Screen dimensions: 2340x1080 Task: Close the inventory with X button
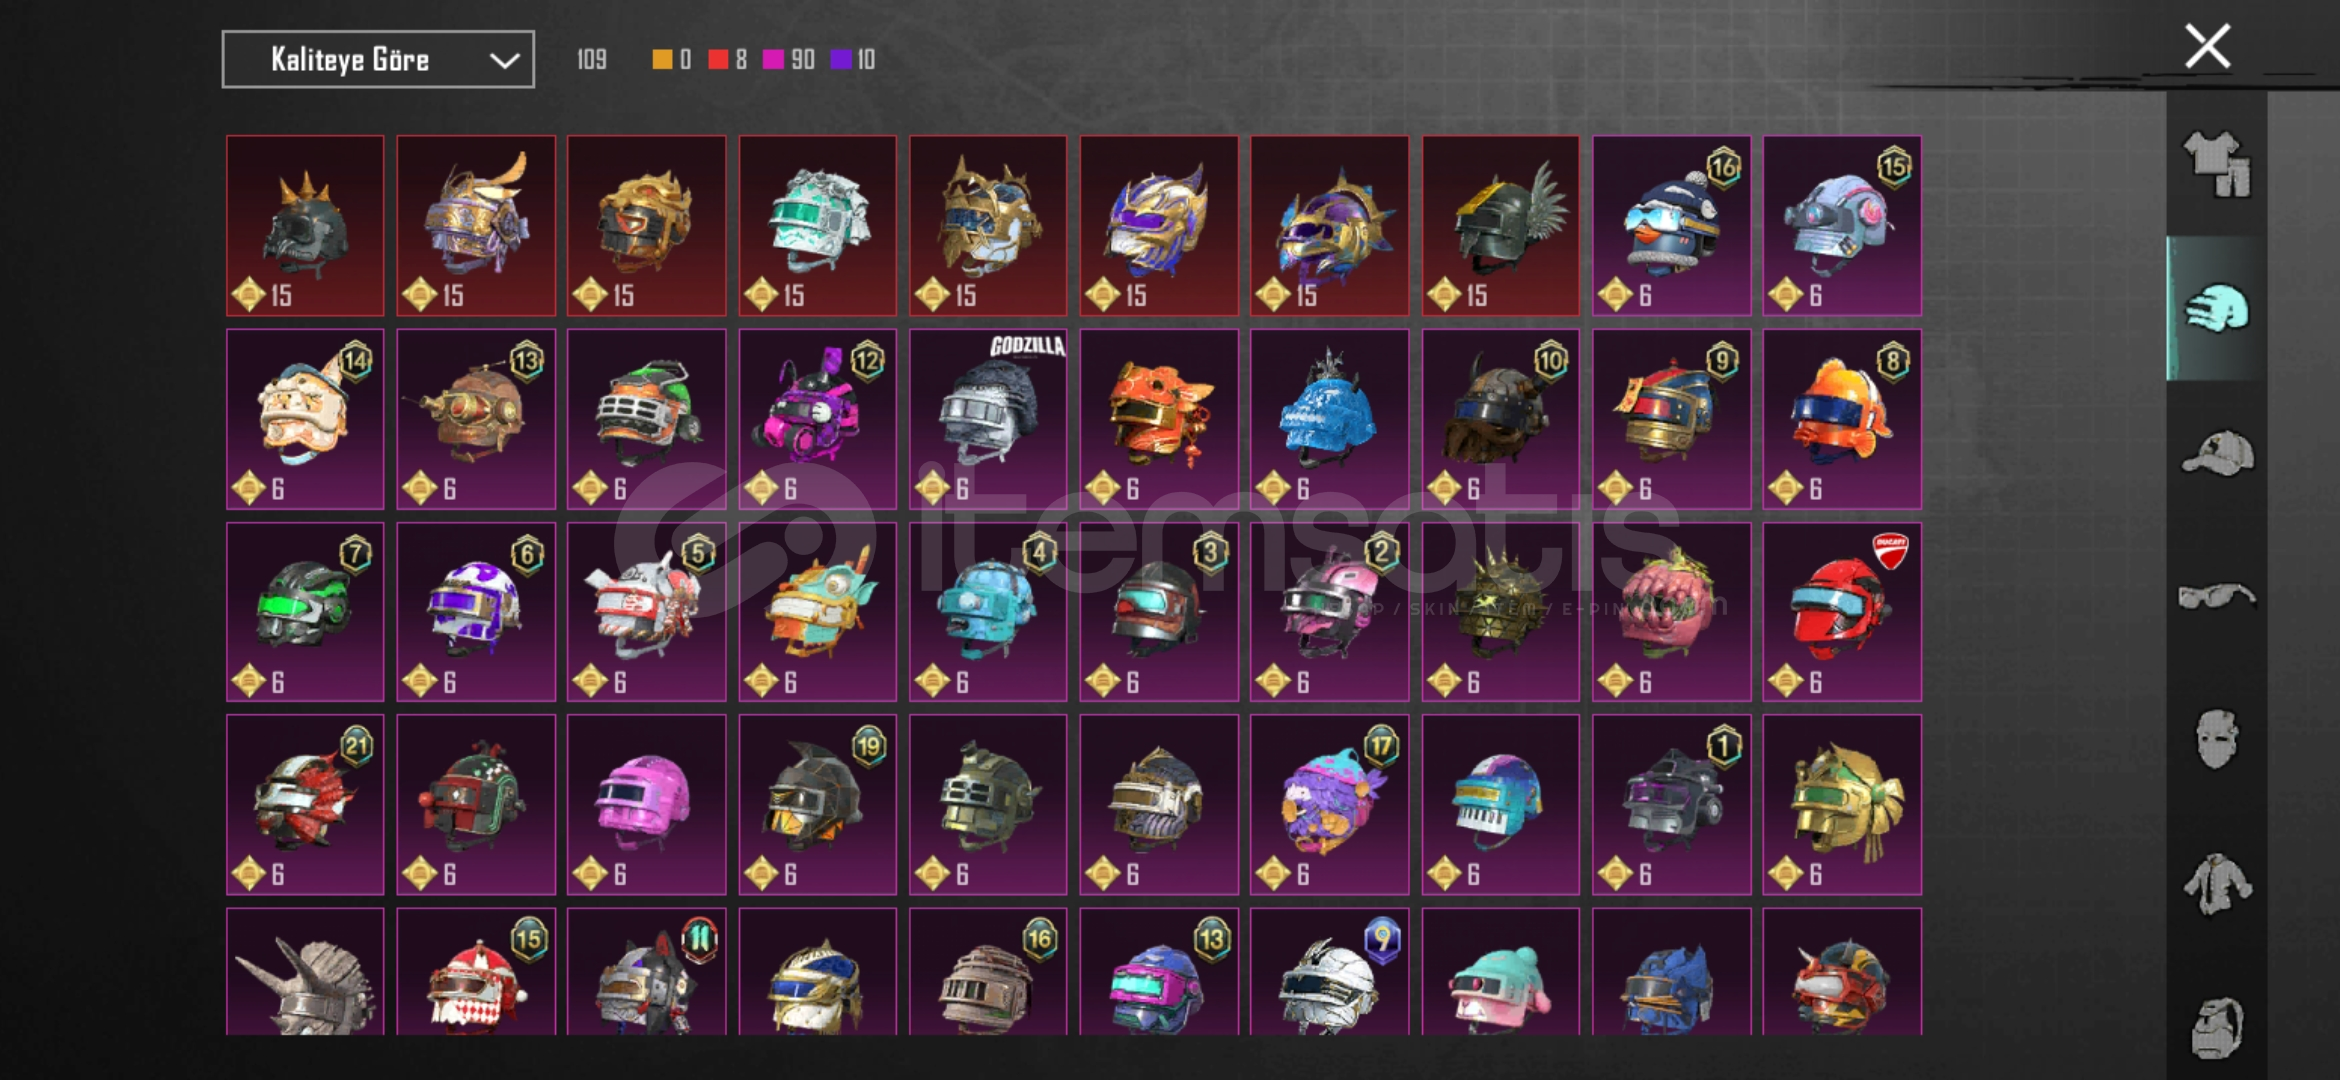point(2207,46)
